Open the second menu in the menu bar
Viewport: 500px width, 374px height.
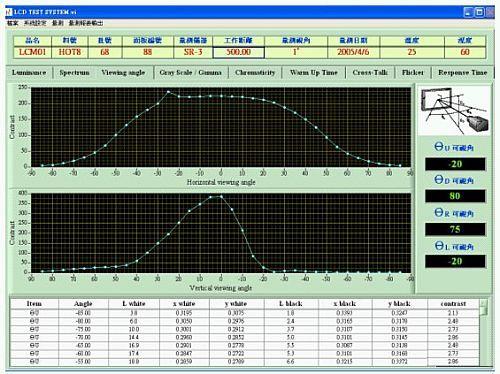[35, 23]
